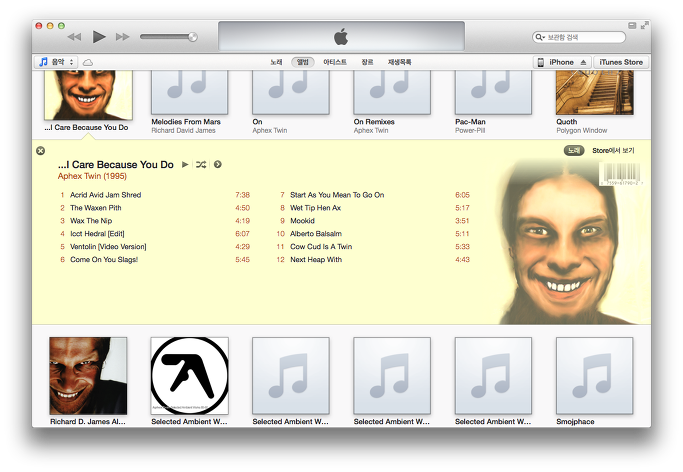Switch to the 노래 (Songs) tab
683x472 pixels.
276,62
